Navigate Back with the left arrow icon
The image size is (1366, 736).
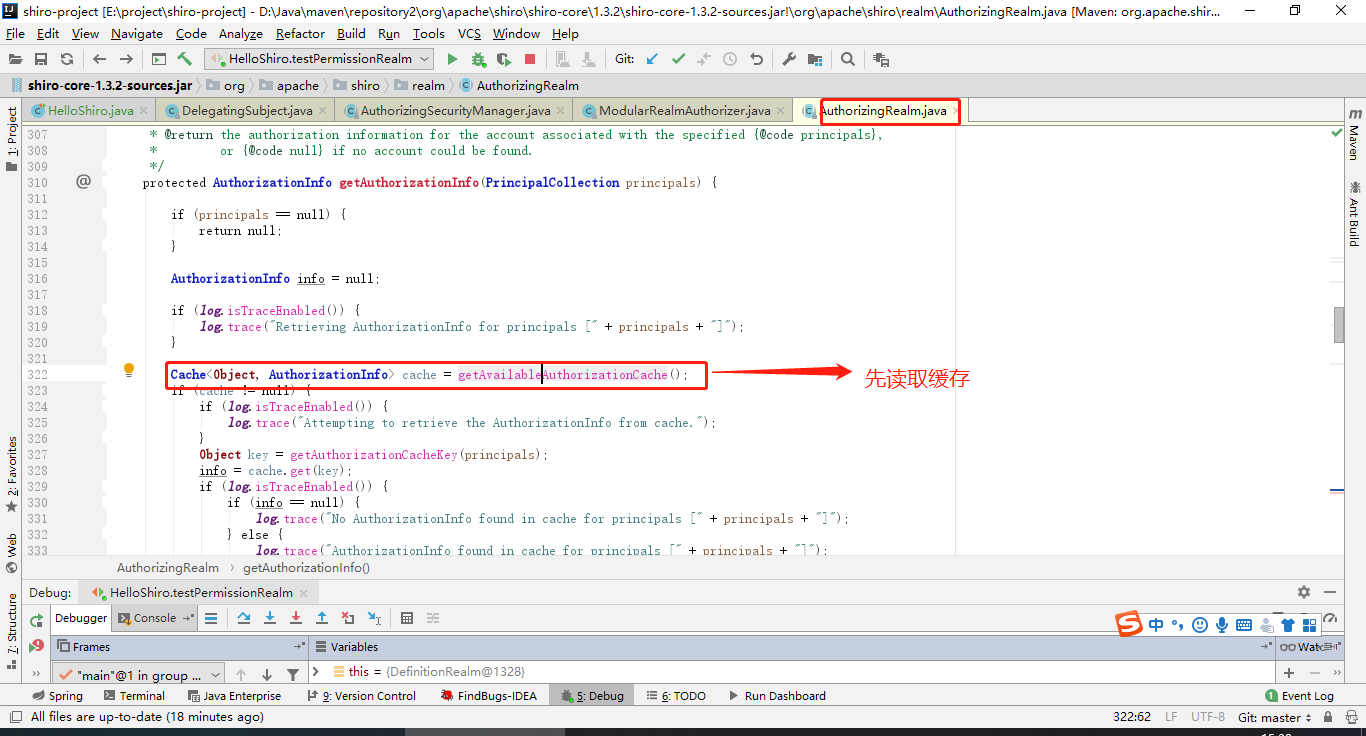[x=99, y=59]
